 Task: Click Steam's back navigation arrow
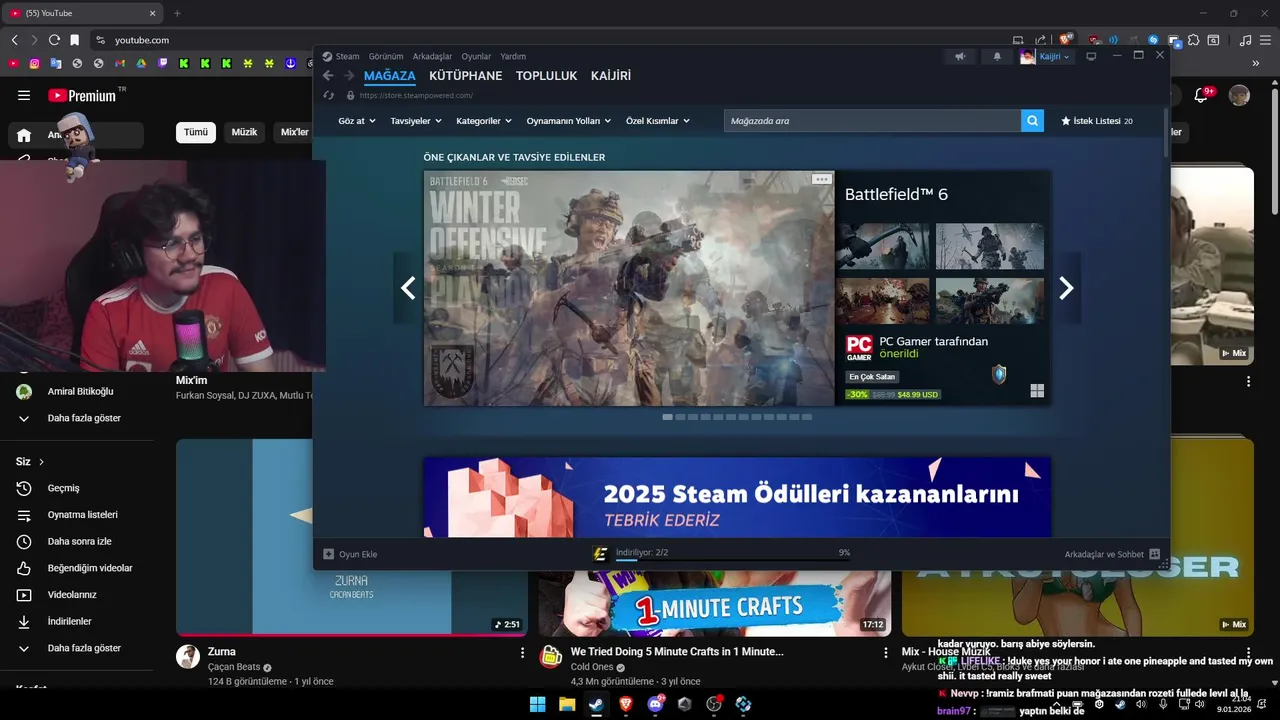[x=328, y=76]
